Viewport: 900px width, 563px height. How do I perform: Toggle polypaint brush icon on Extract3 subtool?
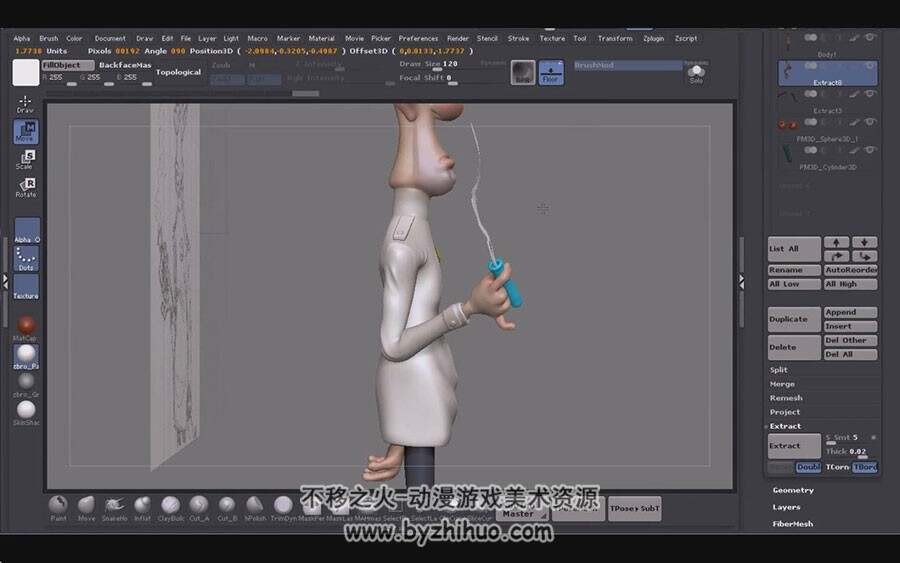point(855,94)
